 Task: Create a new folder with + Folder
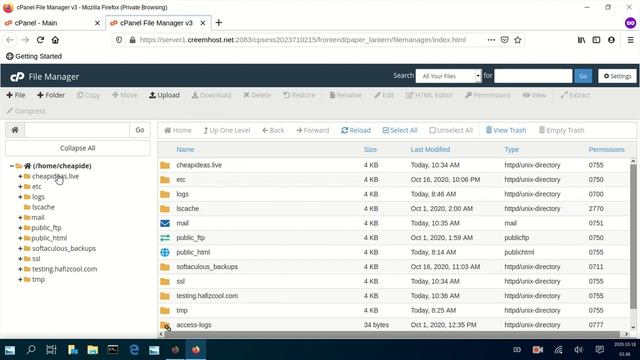[x=51, y=95]
